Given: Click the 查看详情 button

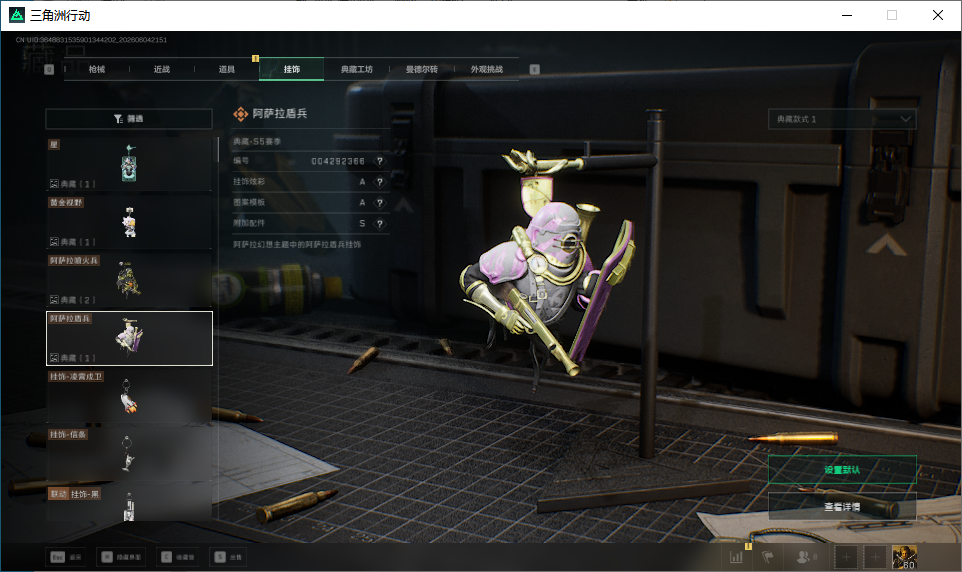Looking at the screenshot, I should tap(842, 507).
